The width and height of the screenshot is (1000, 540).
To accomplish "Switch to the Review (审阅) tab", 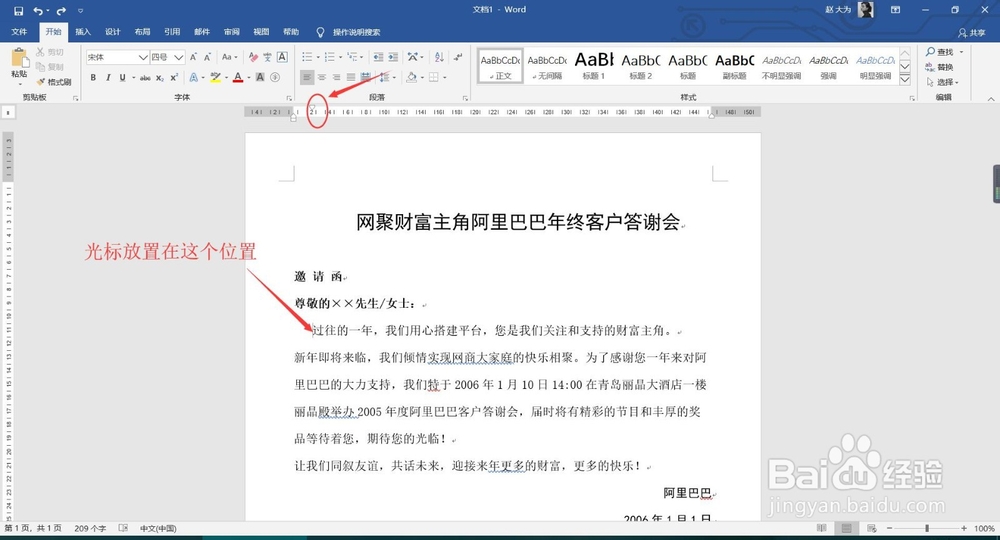I will 232,32.
